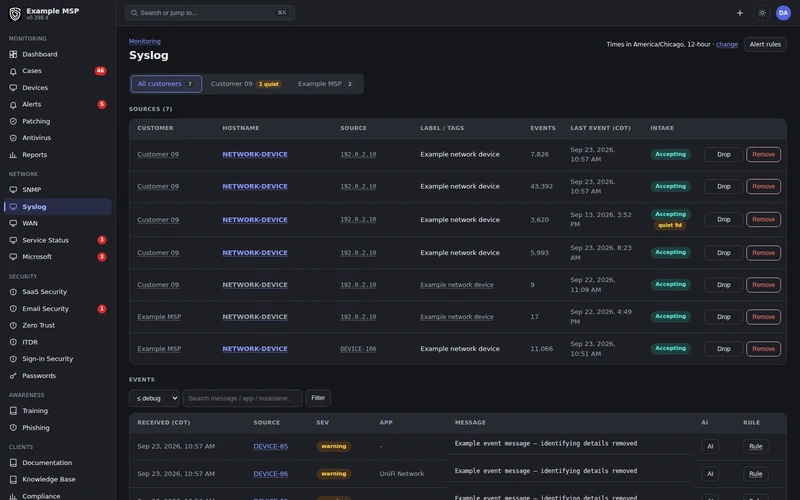Open SaaS Security via its icon
Viewport: 800px width, 500px height.
[x=13, y=292]
